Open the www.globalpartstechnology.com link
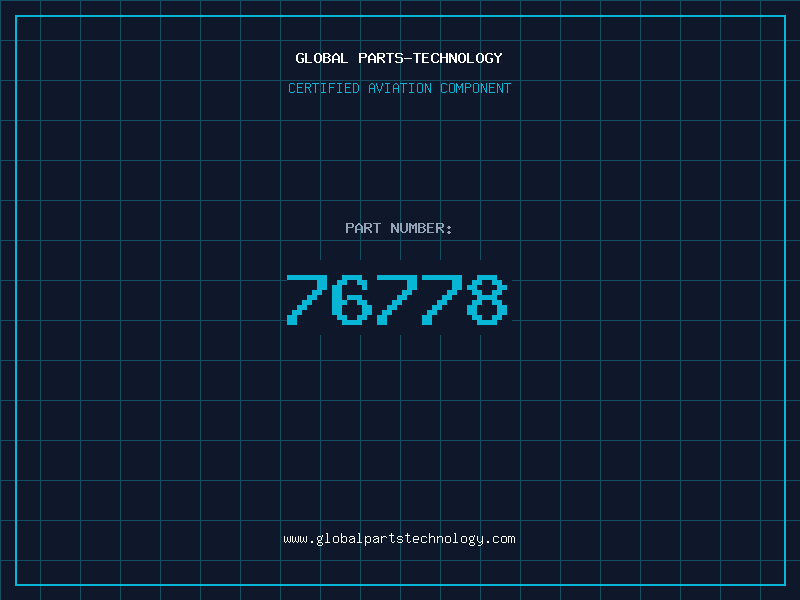This screenshot has height=600, width=800. point(399,539)
